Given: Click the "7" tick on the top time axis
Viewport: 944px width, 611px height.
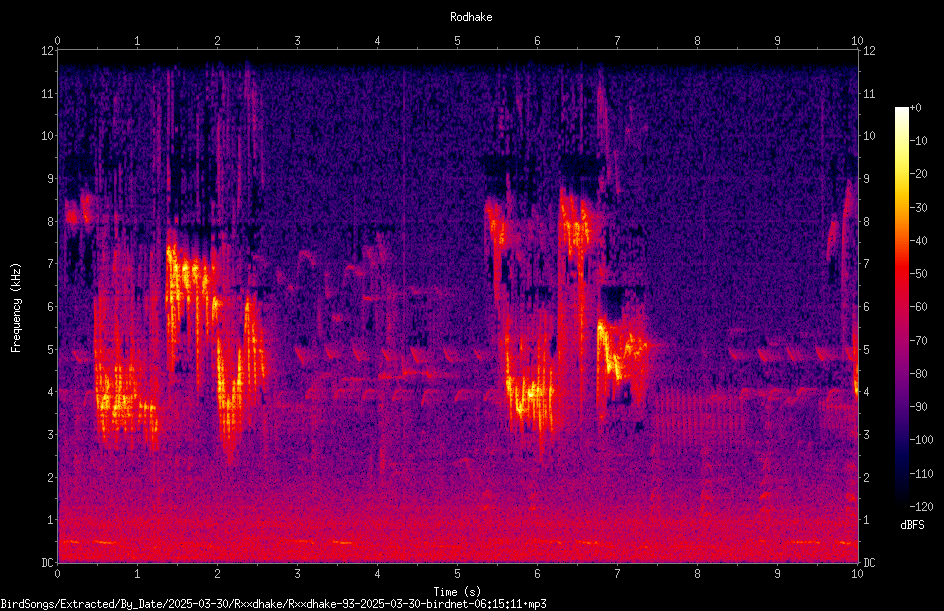Looking at the screenshot, I should [617, 41].
